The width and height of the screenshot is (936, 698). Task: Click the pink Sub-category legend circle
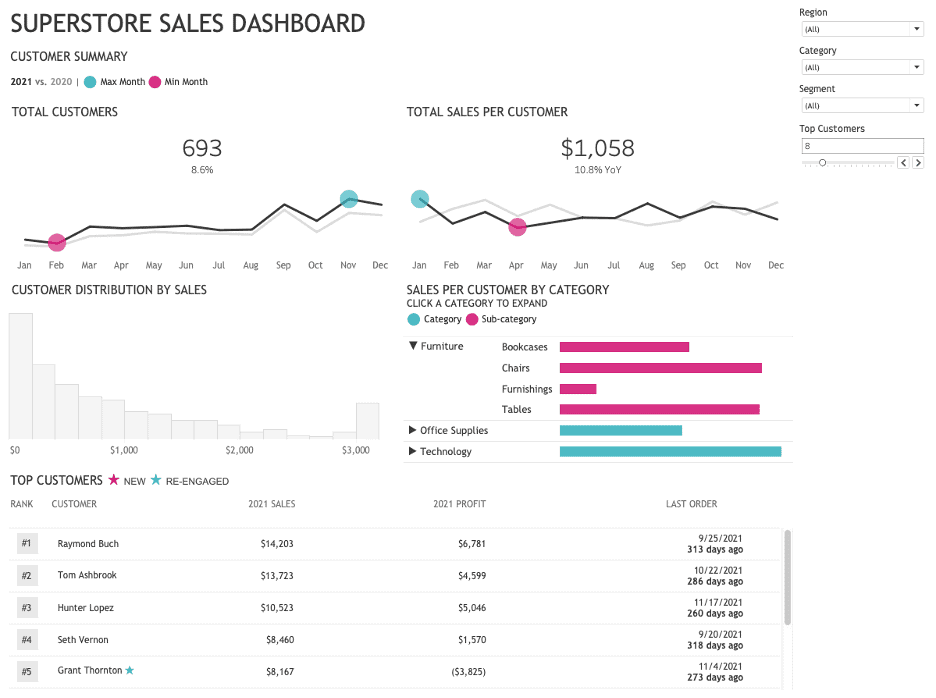tap(472, 319)
